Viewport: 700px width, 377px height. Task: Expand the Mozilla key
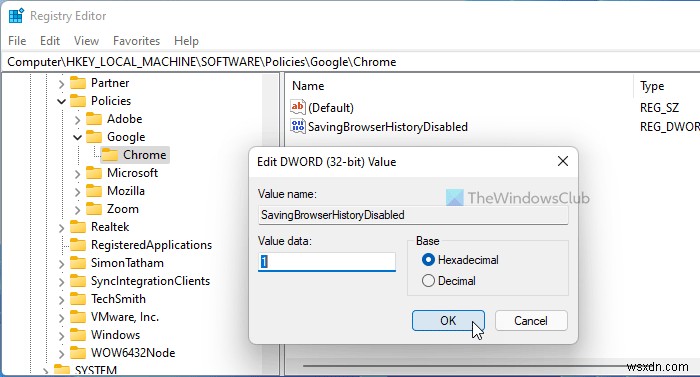78,192
